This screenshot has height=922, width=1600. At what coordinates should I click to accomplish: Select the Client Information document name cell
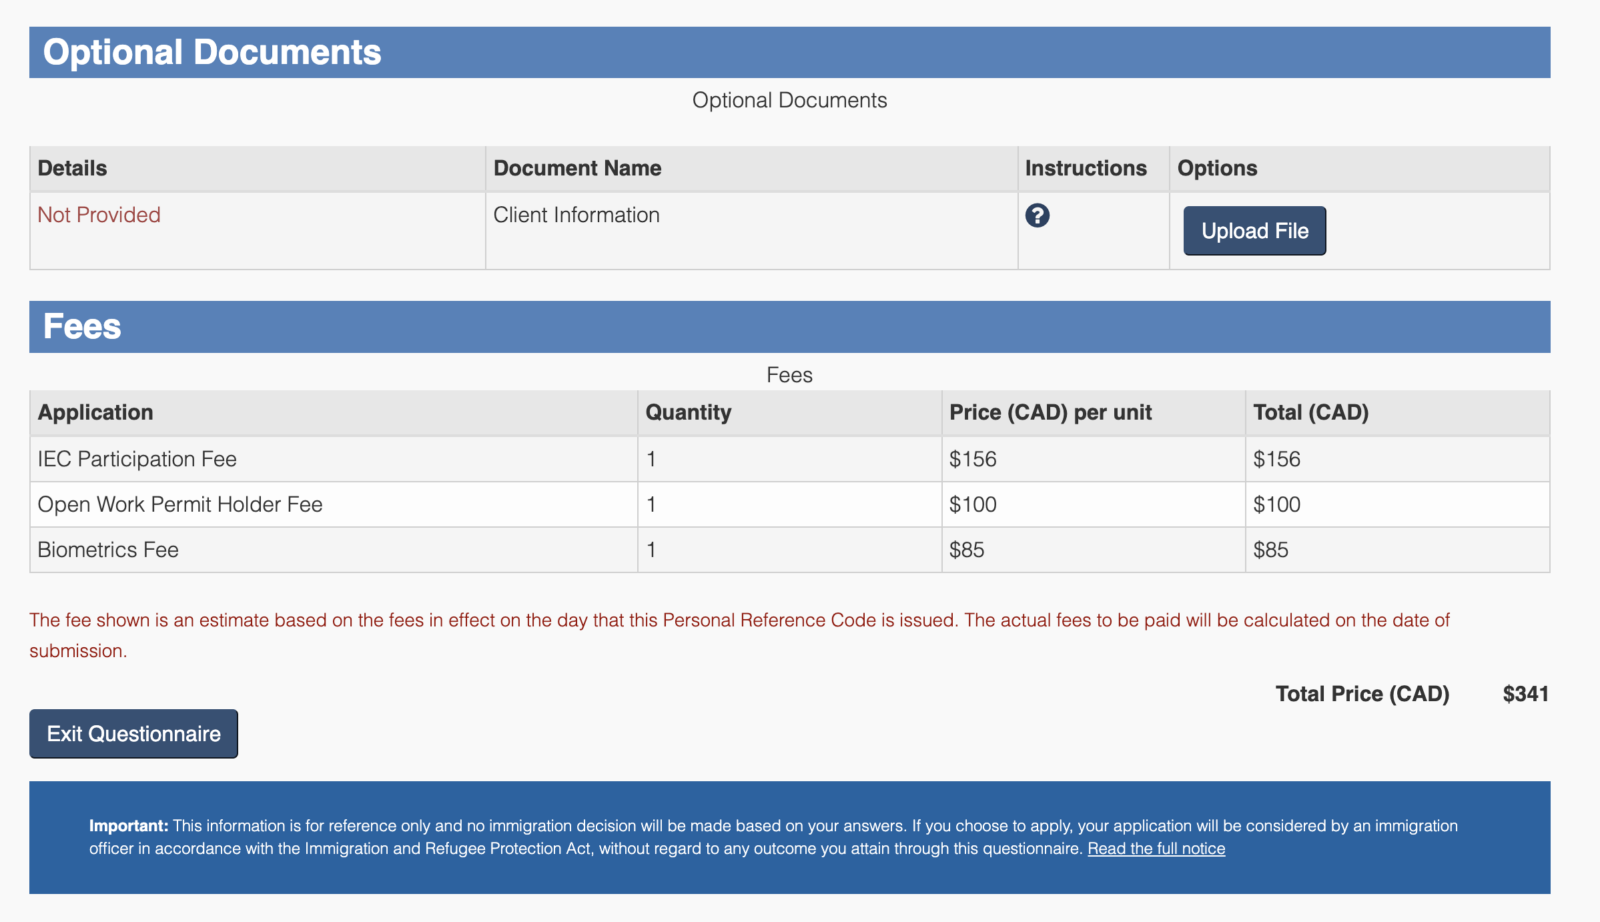pyautogui.click(x=576, y=215)
